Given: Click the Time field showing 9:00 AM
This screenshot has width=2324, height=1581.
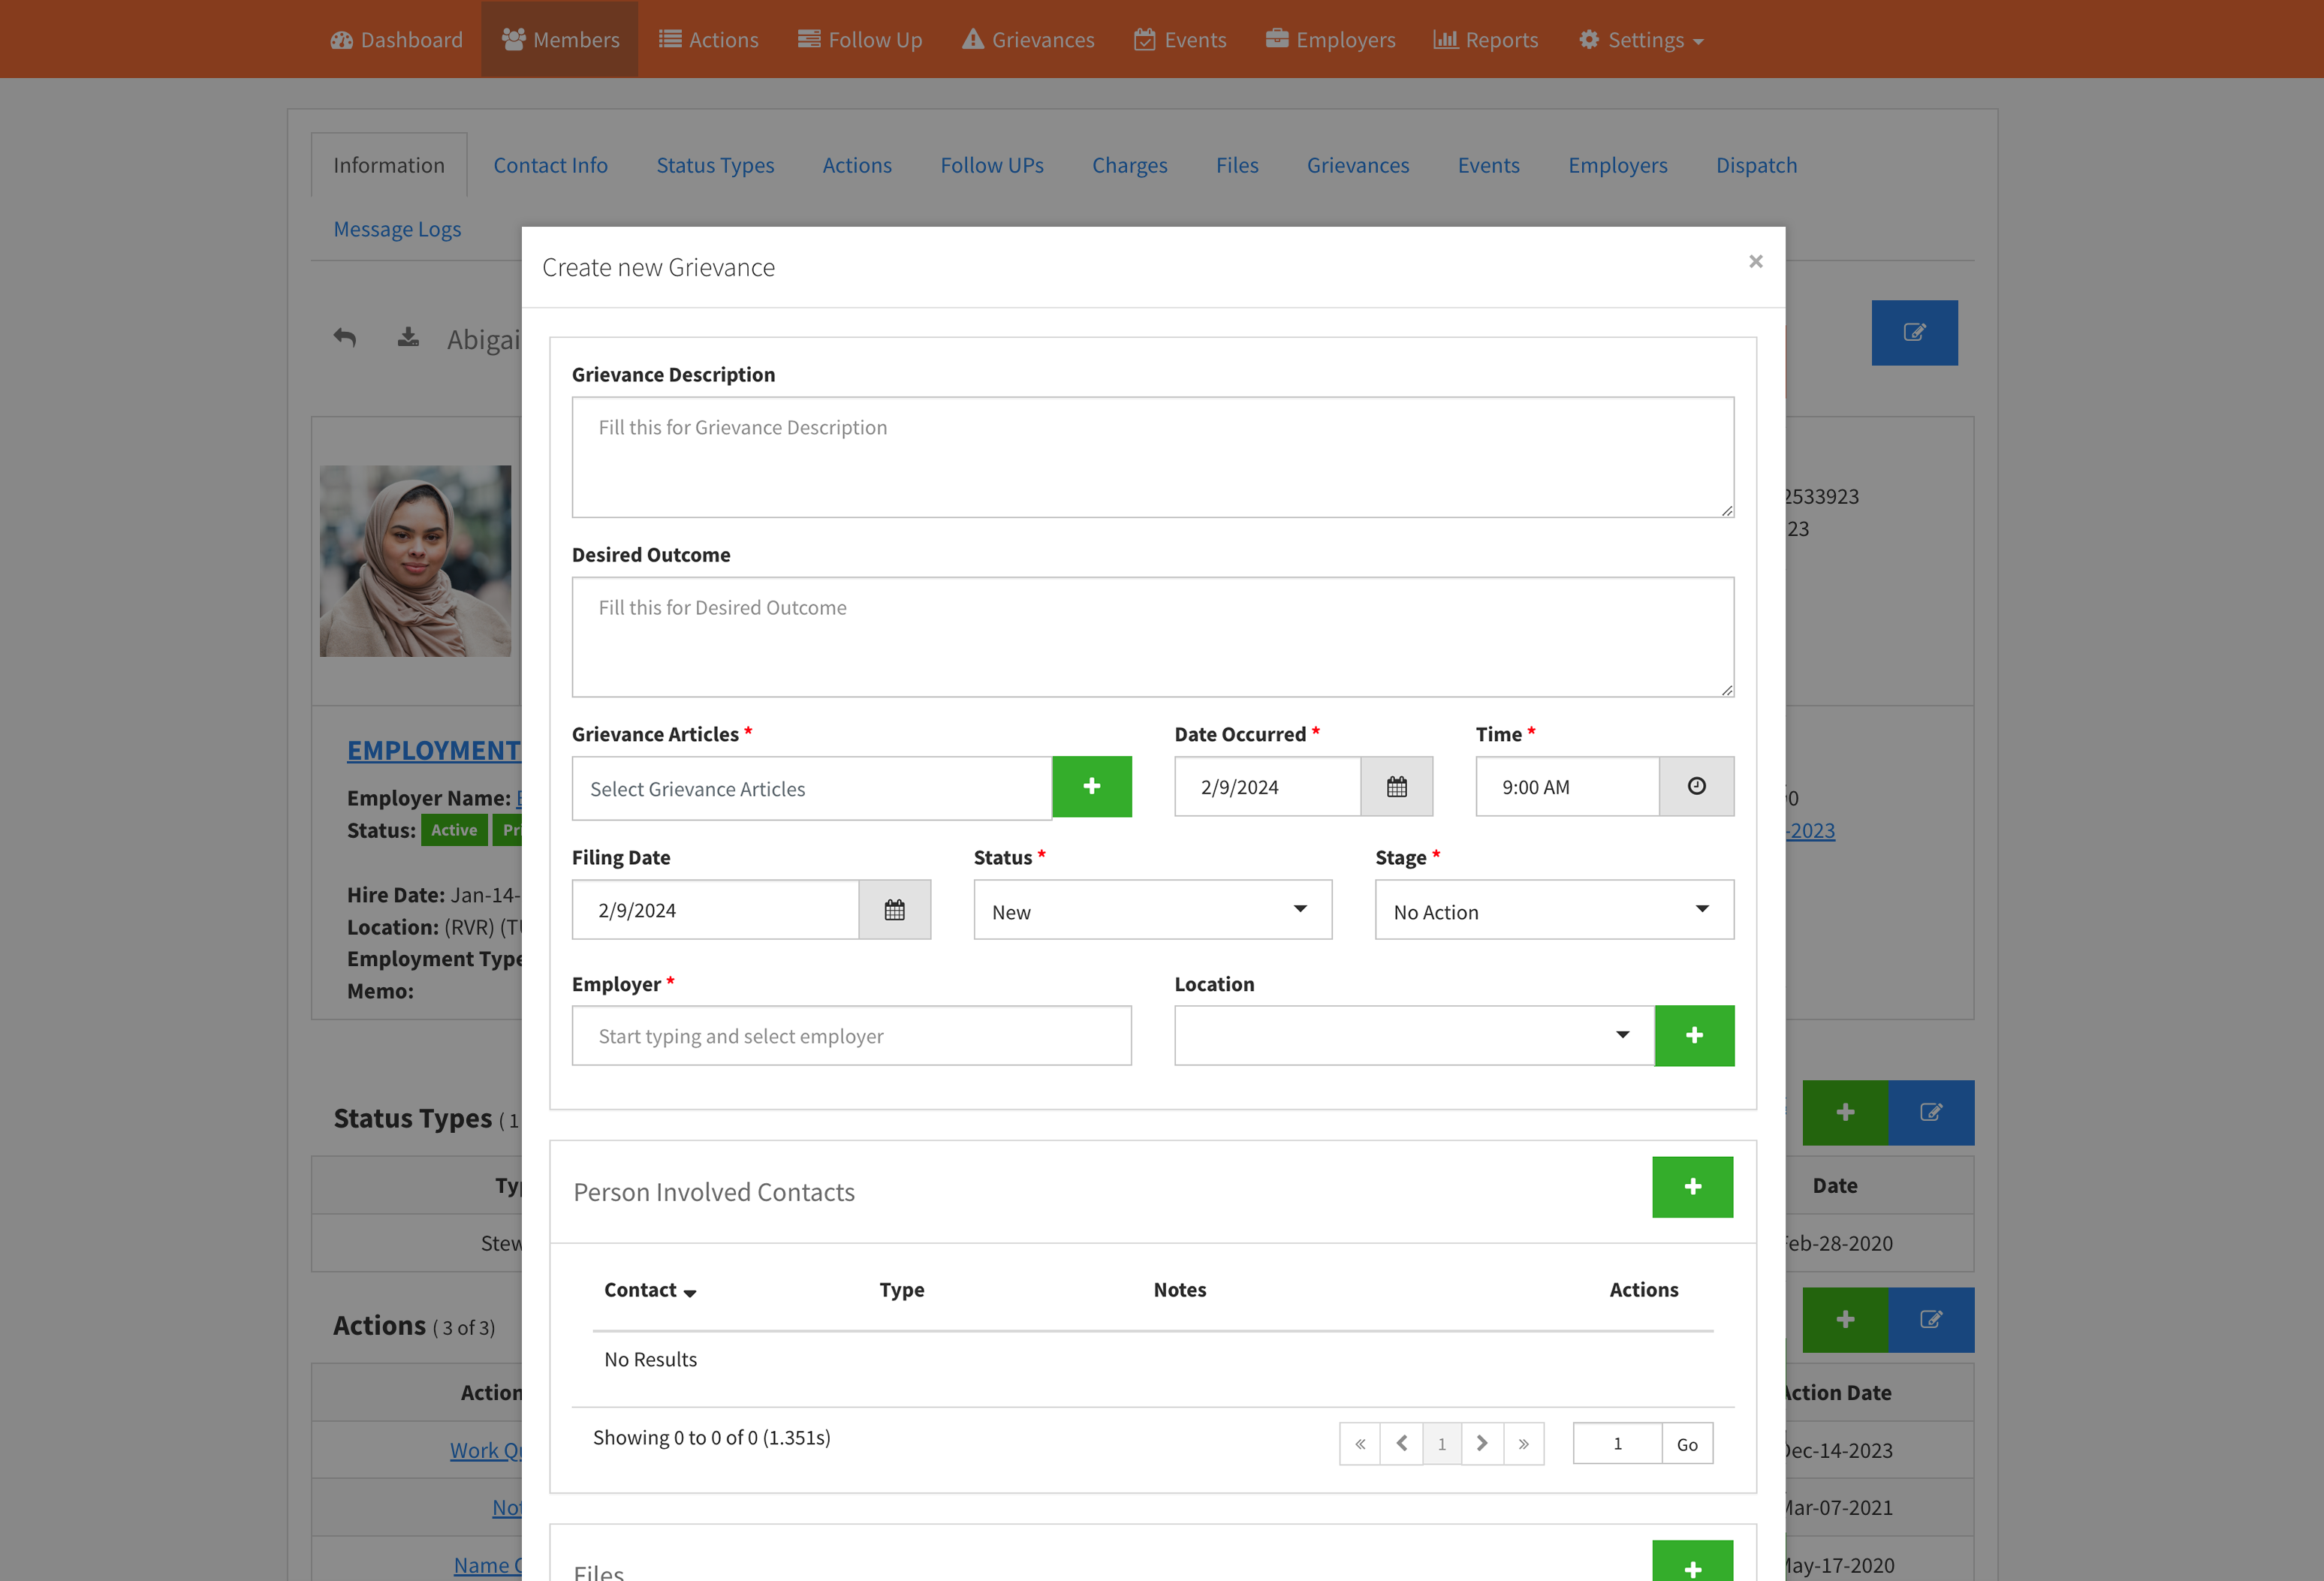Looking at the screenshot, I should (1567, 787).
